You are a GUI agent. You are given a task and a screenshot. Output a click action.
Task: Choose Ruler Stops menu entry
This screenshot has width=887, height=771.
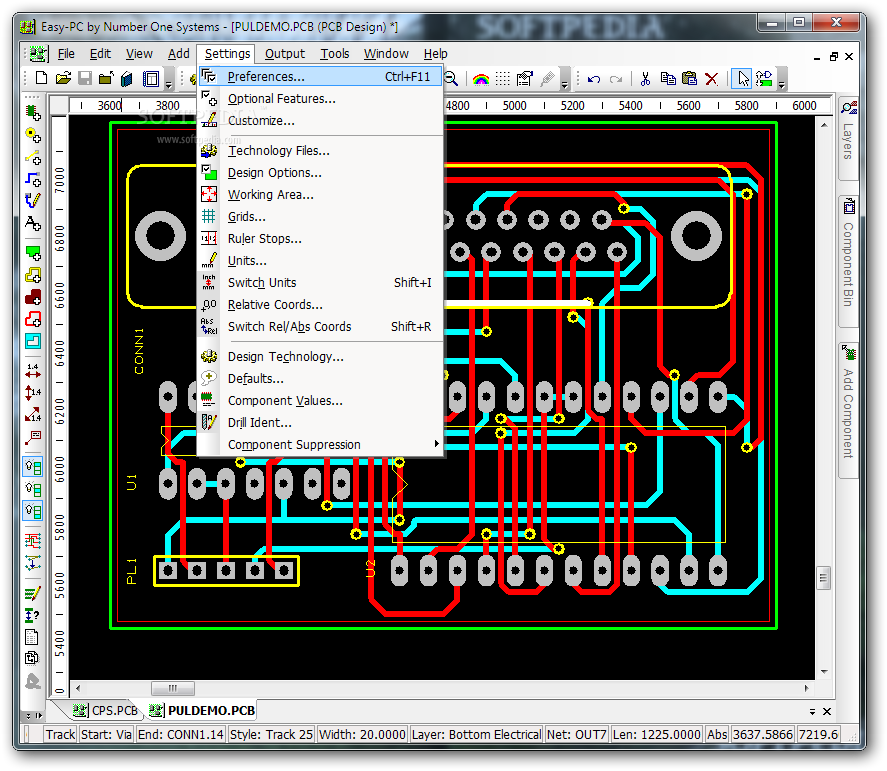[x=320, y=239]
